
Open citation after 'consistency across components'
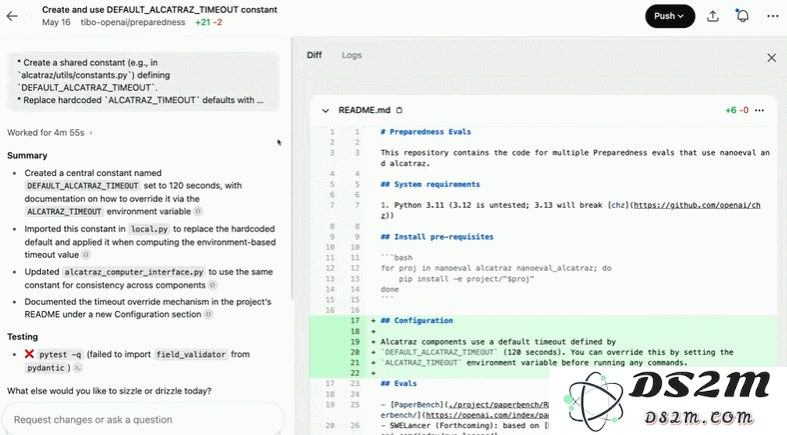213,285
